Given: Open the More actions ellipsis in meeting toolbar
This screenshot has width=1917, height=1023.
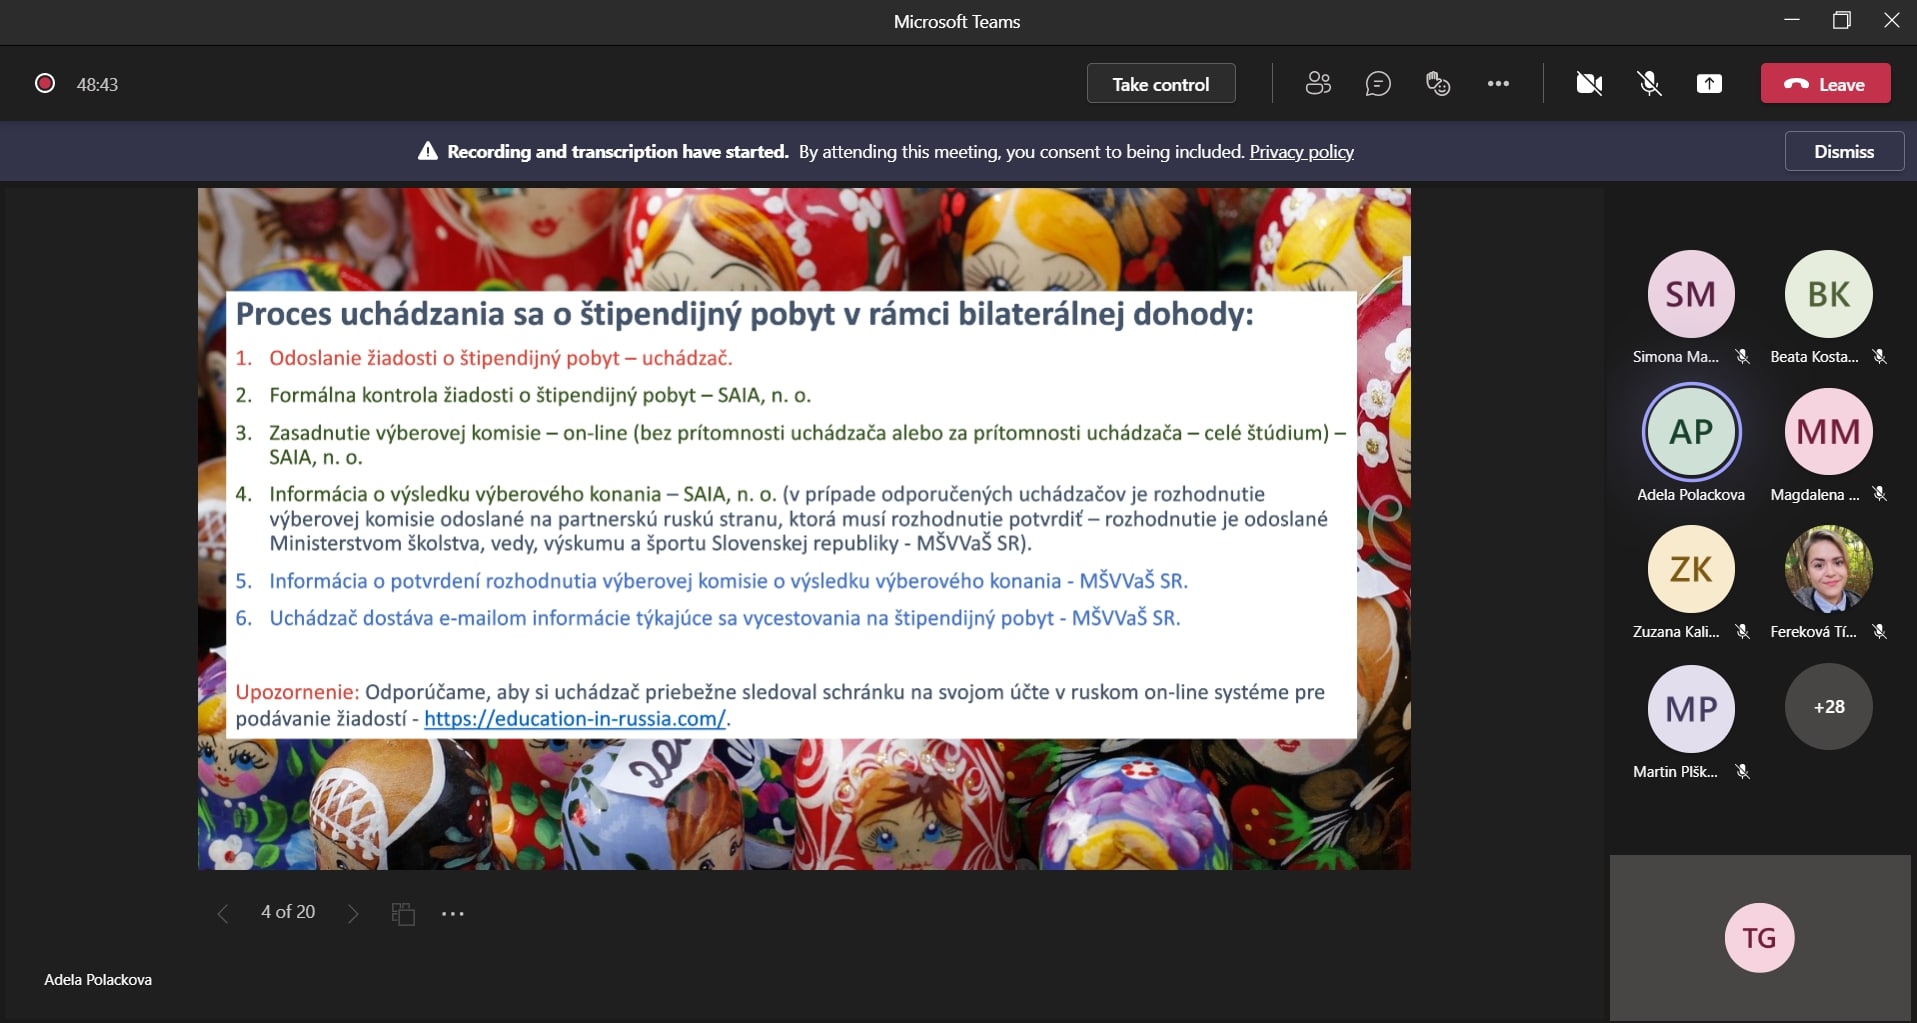Looking at the screenshot, I should pos(1498,84).
